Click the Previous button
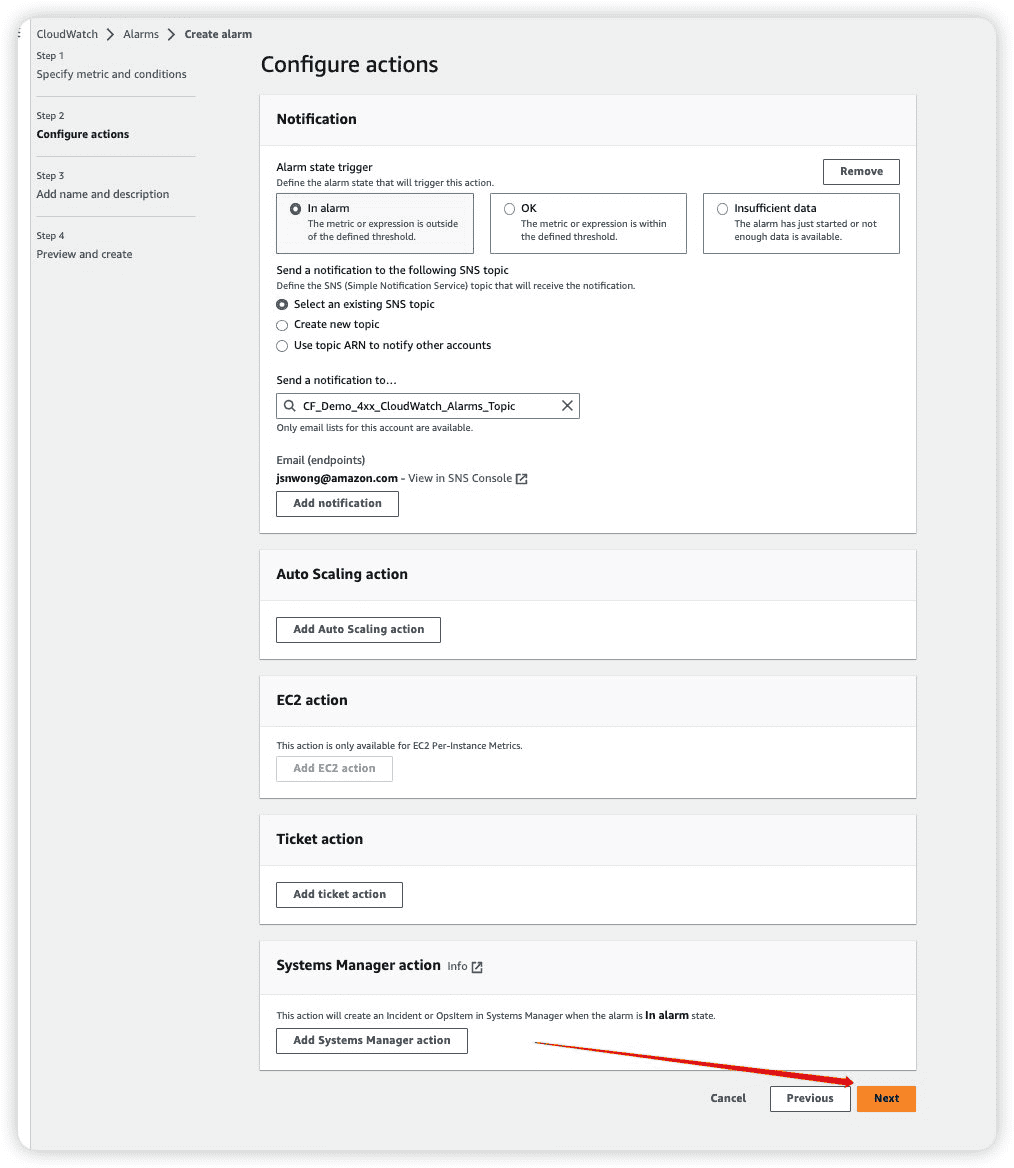This screenshot has height=1168, width=1014. click(x=810, y=1099)
